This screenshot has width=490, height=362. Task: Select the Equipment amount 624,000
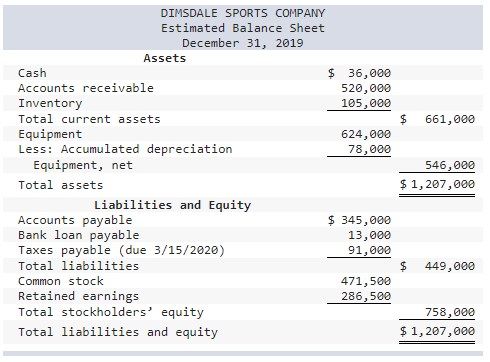click(366, 134)
